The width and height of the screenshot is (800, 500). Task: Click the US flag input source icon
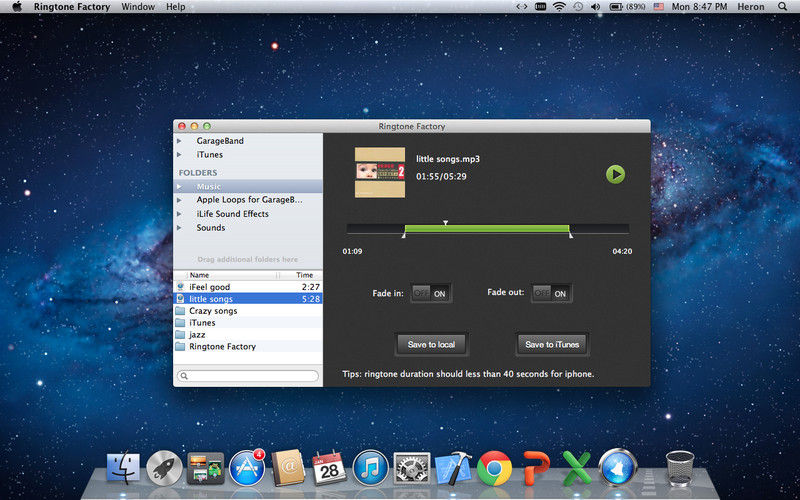tap(659, 7)
